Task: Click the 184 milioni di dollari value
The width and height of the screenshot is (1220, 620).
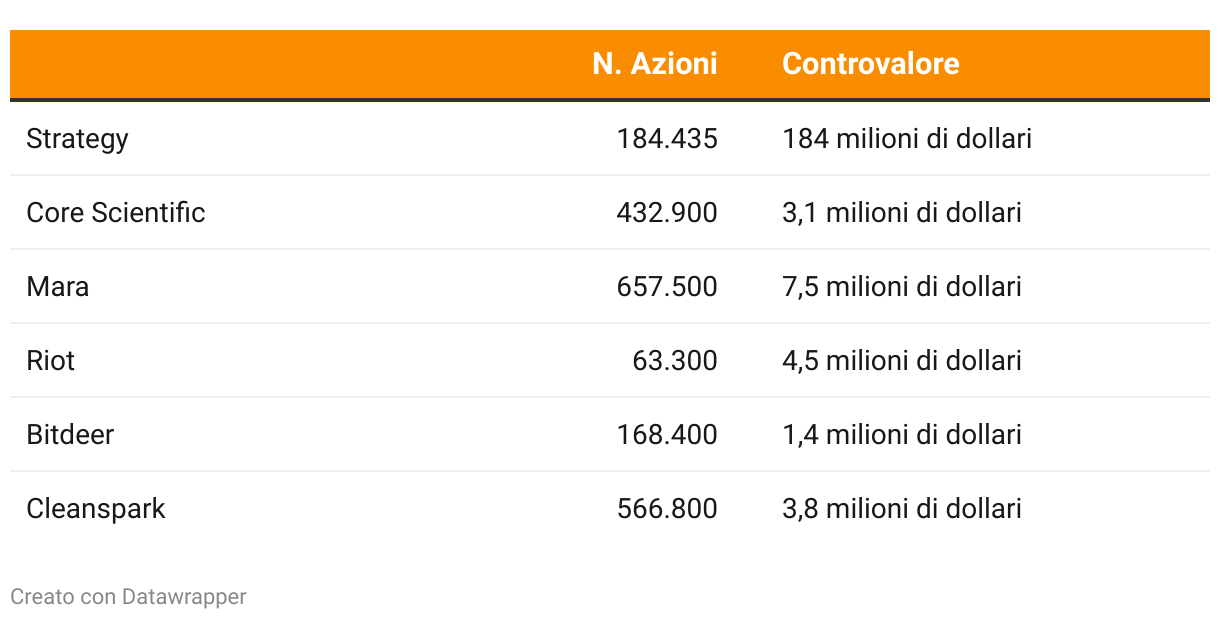Action: pyautogui.click(x=906, y=138)
